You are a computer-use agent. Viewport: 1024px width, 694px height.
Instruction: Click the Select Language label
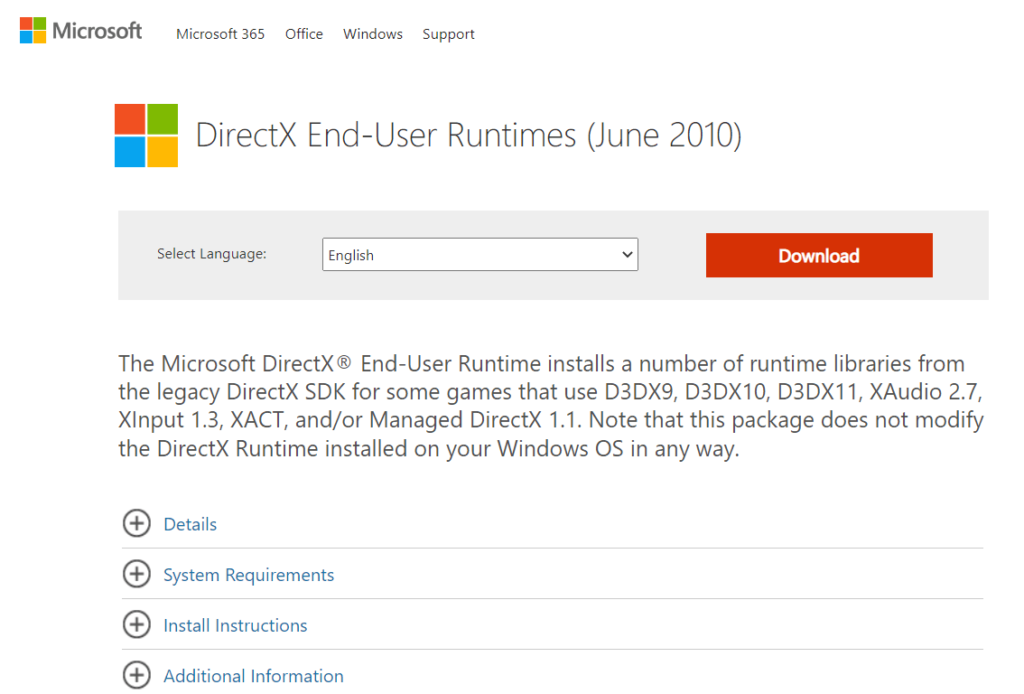point(212,254)
